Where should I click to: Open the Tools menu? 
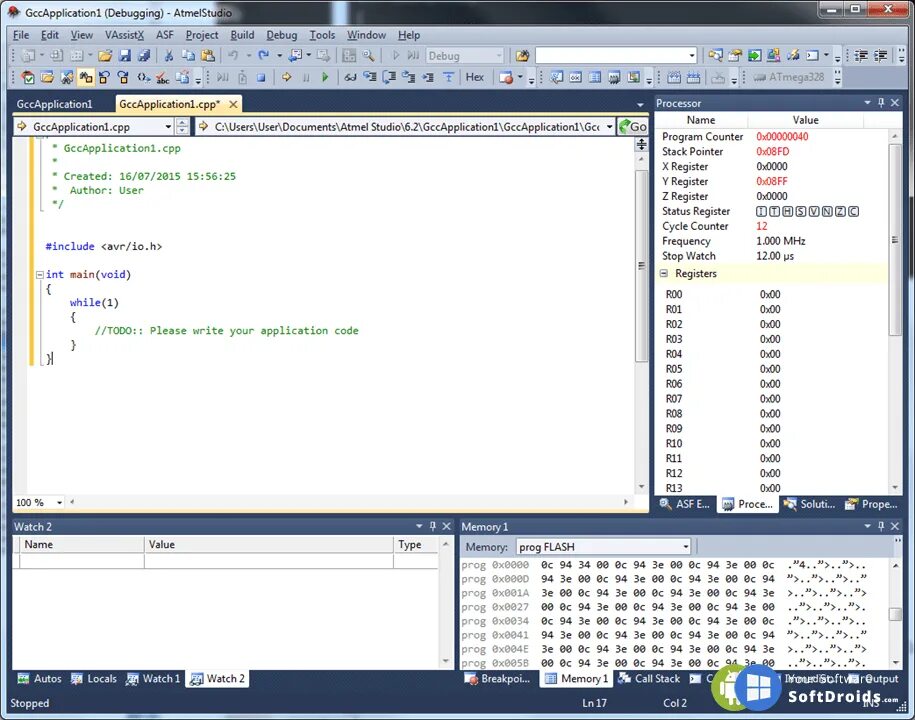tap(322, 35)
